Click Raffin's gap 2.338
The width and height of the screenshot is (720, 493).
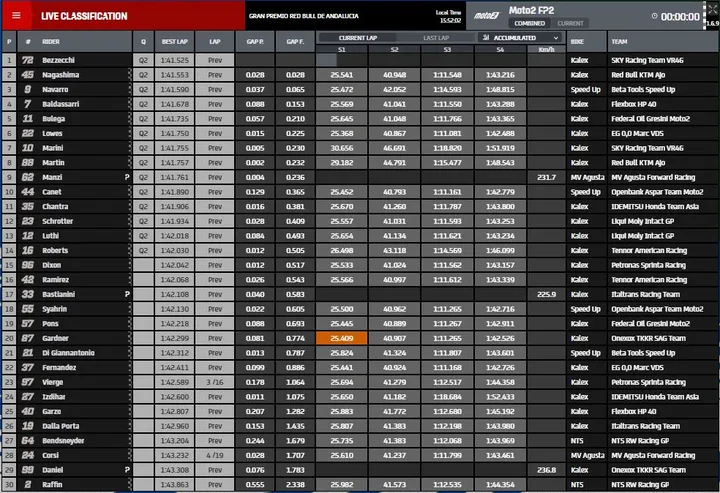pos(295,484)
